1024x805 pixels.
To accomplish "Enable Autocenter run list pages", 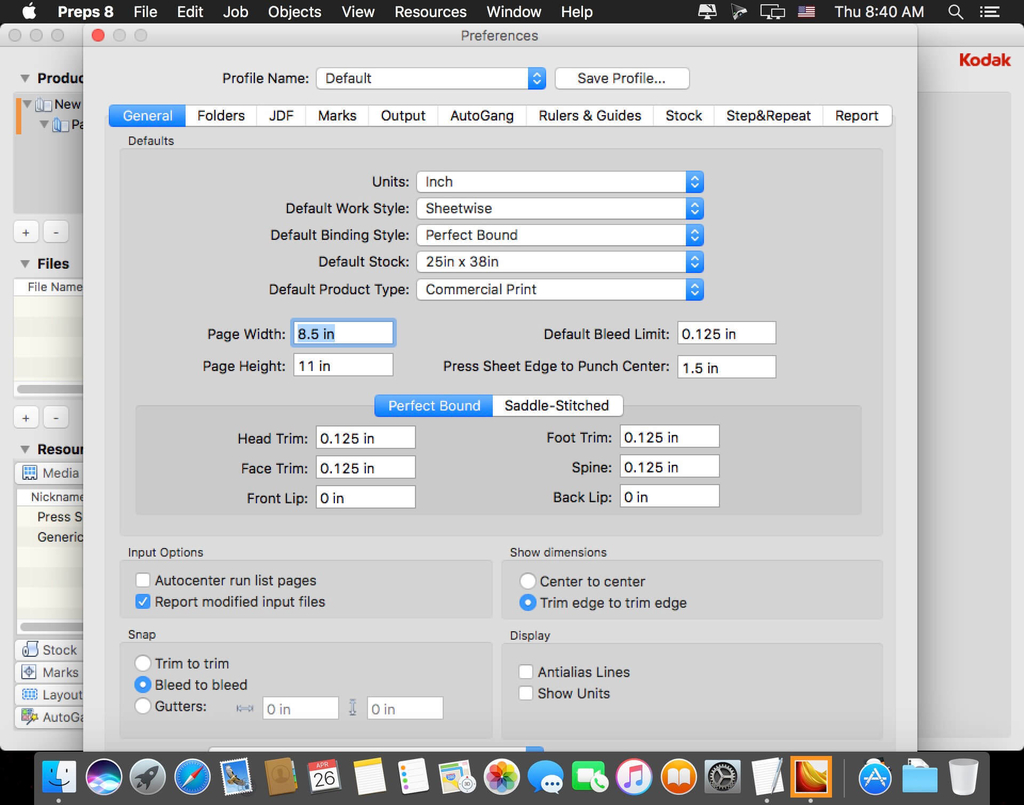I will tap(144, 581).
